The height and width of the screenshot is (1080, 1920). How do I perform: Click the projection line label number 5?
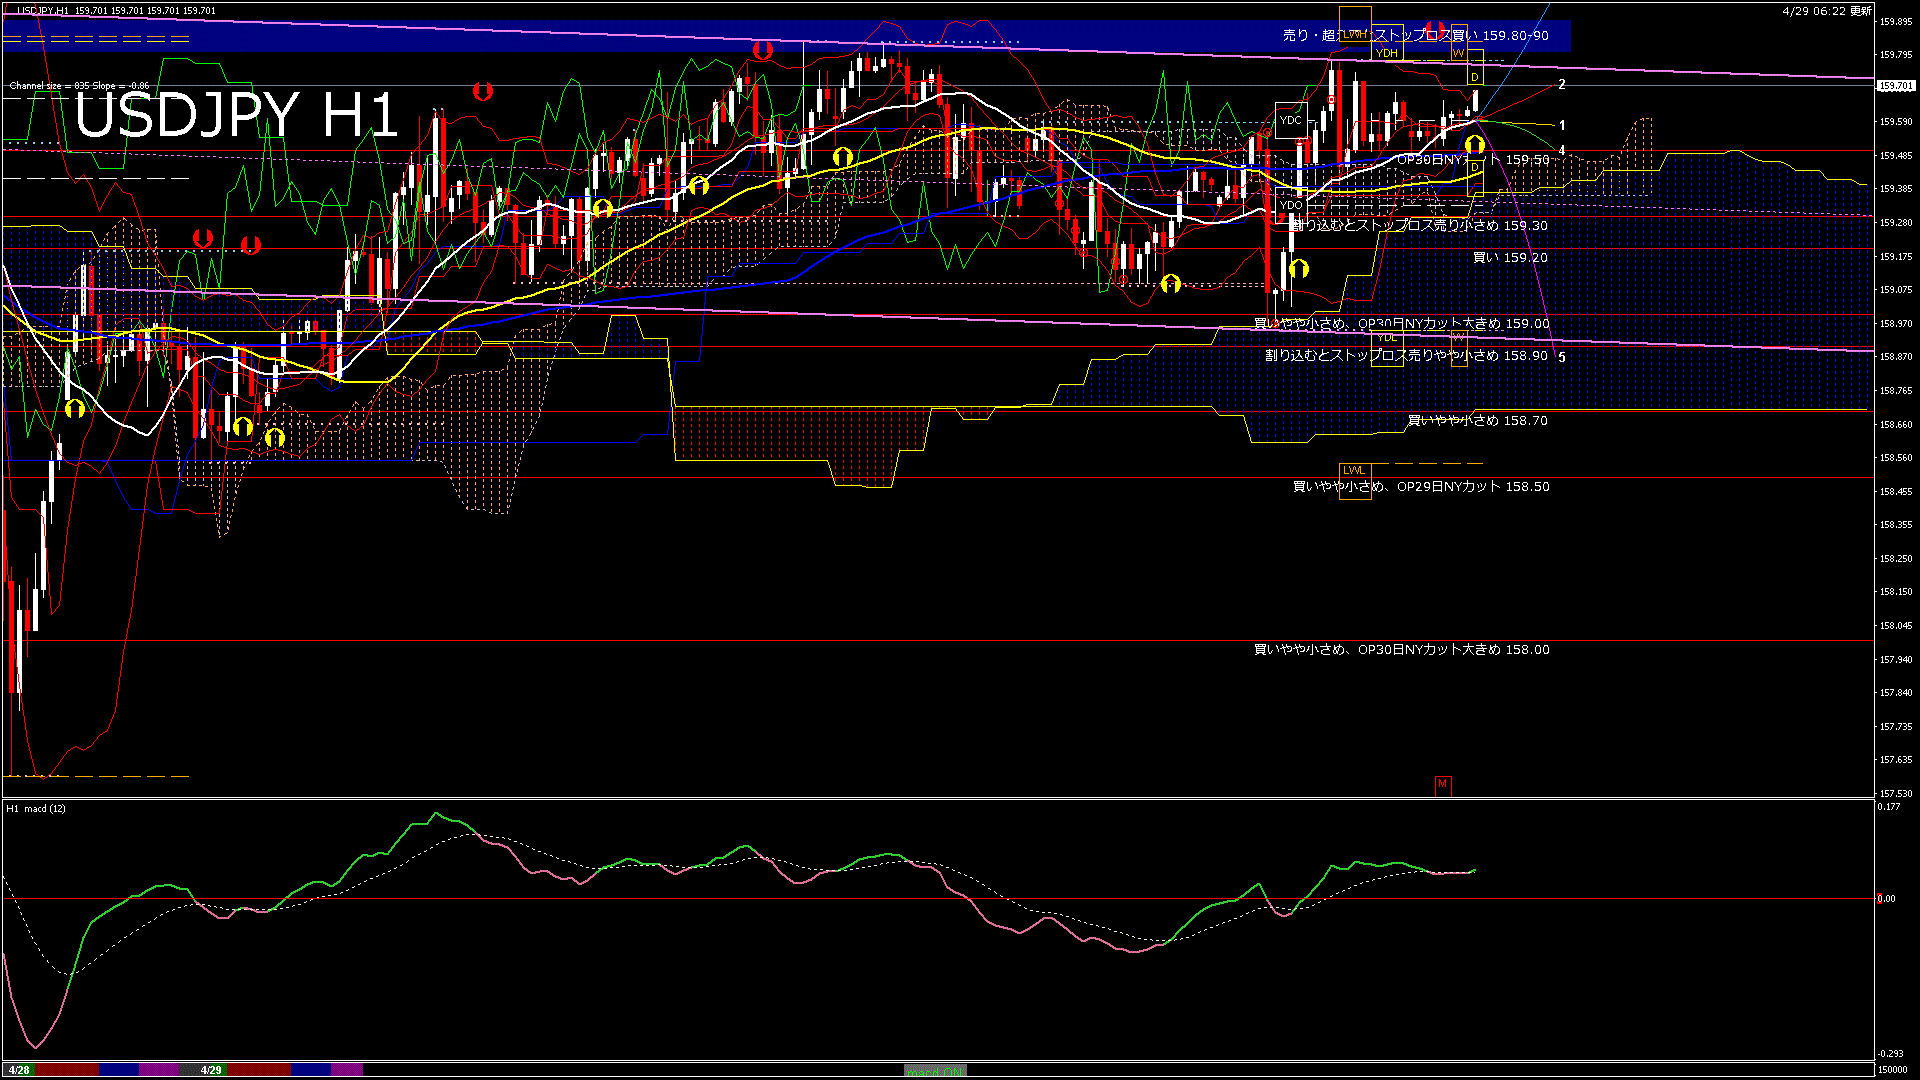(1562, 357)
